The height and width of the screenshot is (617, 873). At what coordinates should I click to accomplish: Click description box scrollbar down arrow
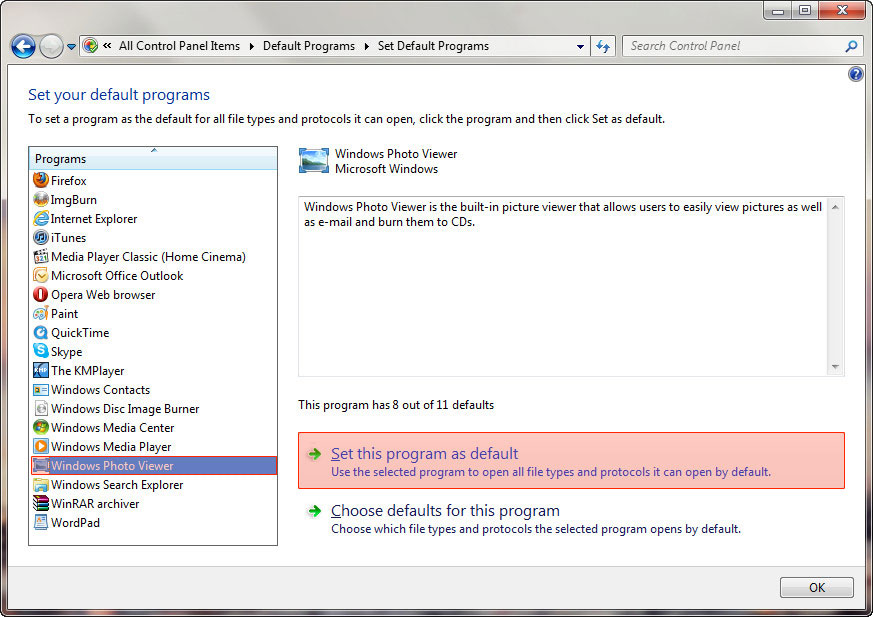835,366
